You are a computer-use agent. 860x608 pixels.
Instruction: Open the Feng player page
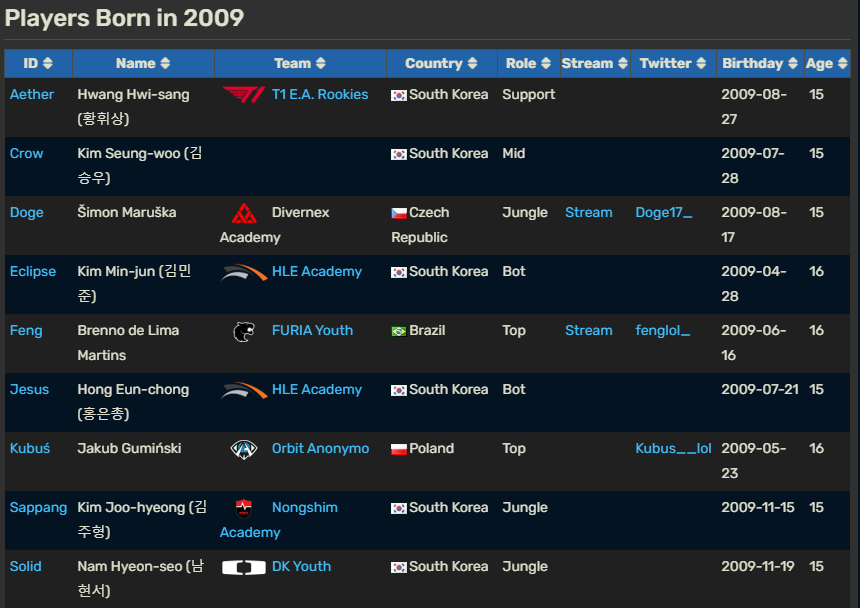(26, 331)
